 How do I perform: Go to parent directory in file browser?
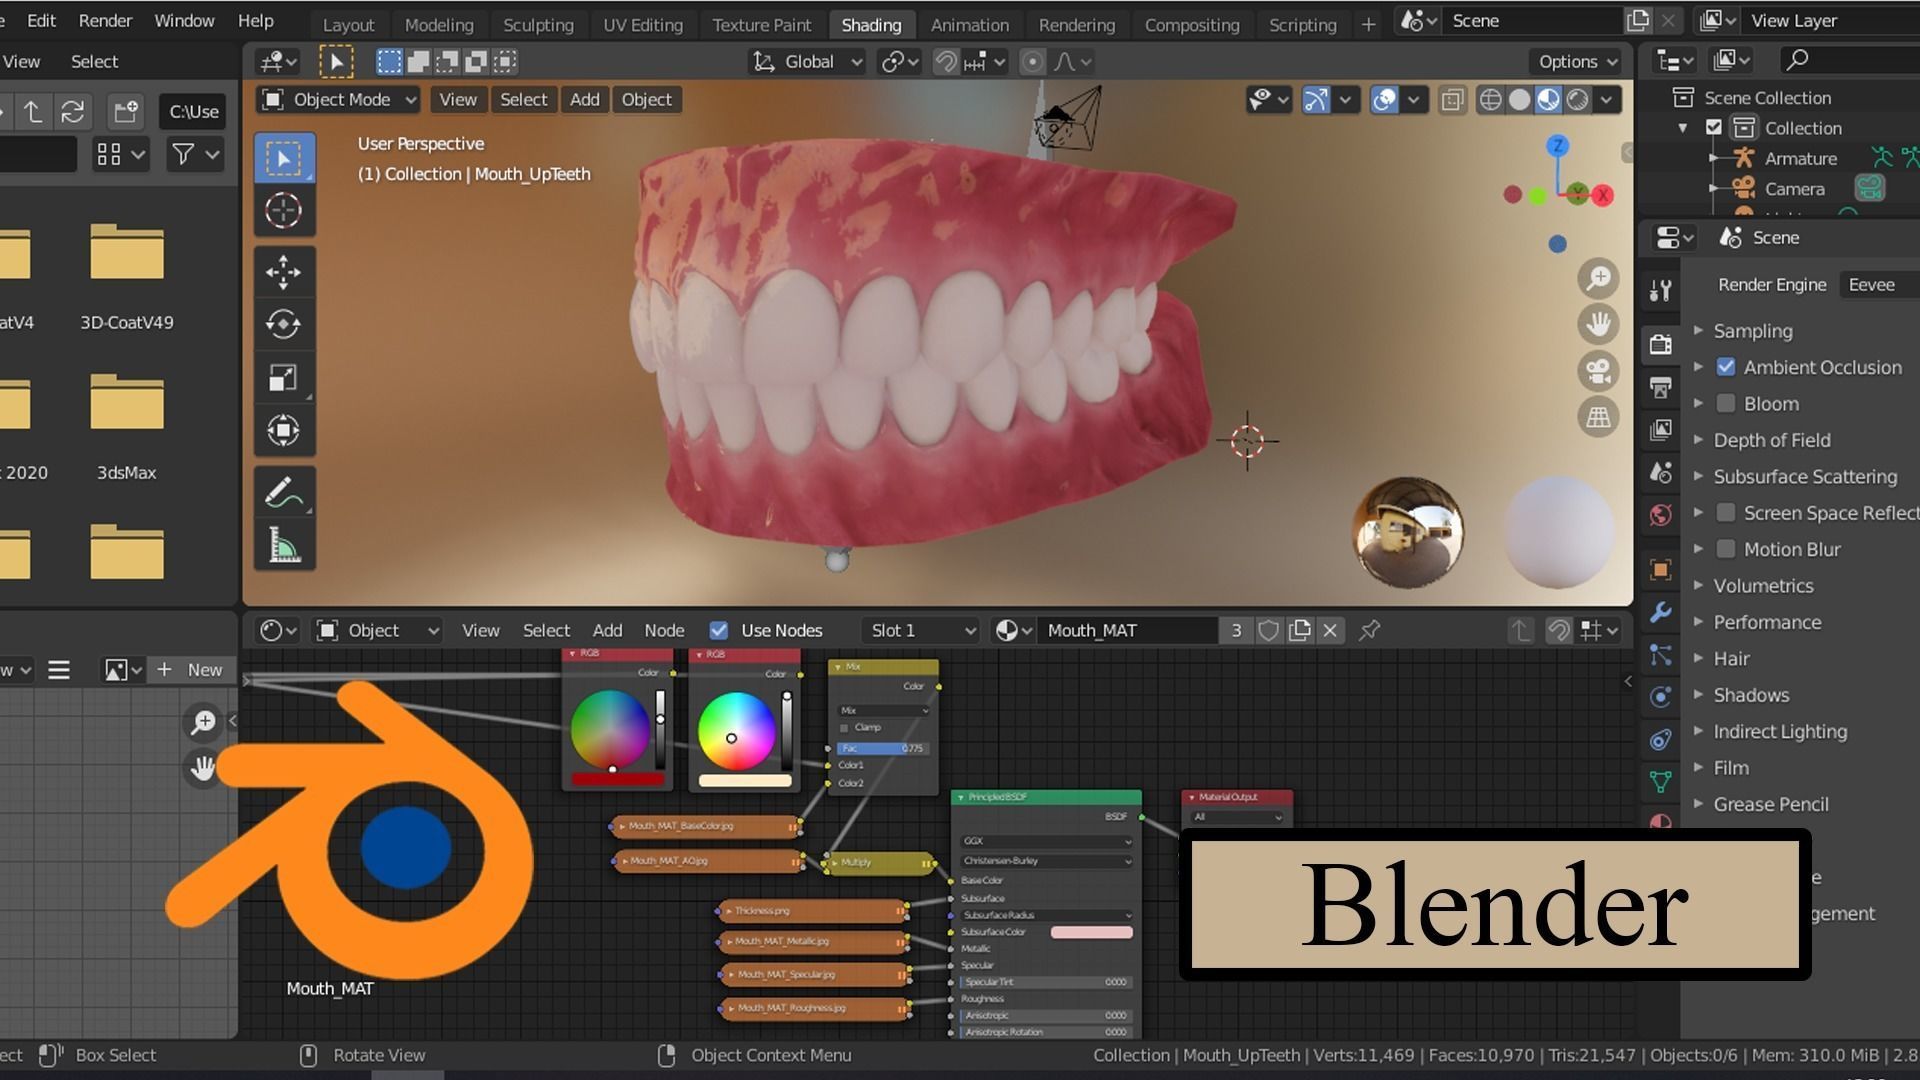[33, 112]
